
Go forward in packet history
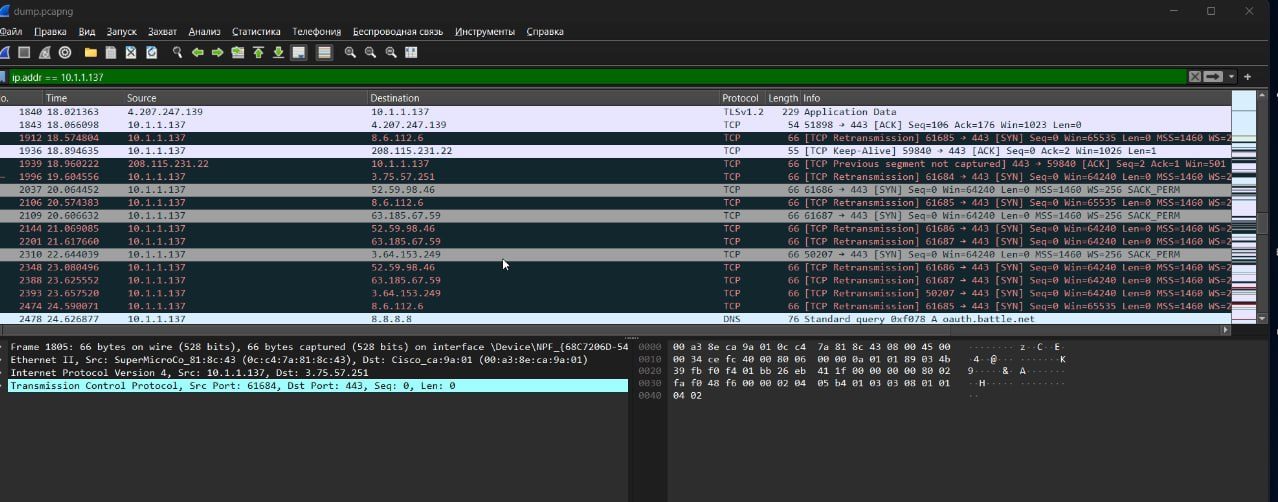[x=217, y=52]
